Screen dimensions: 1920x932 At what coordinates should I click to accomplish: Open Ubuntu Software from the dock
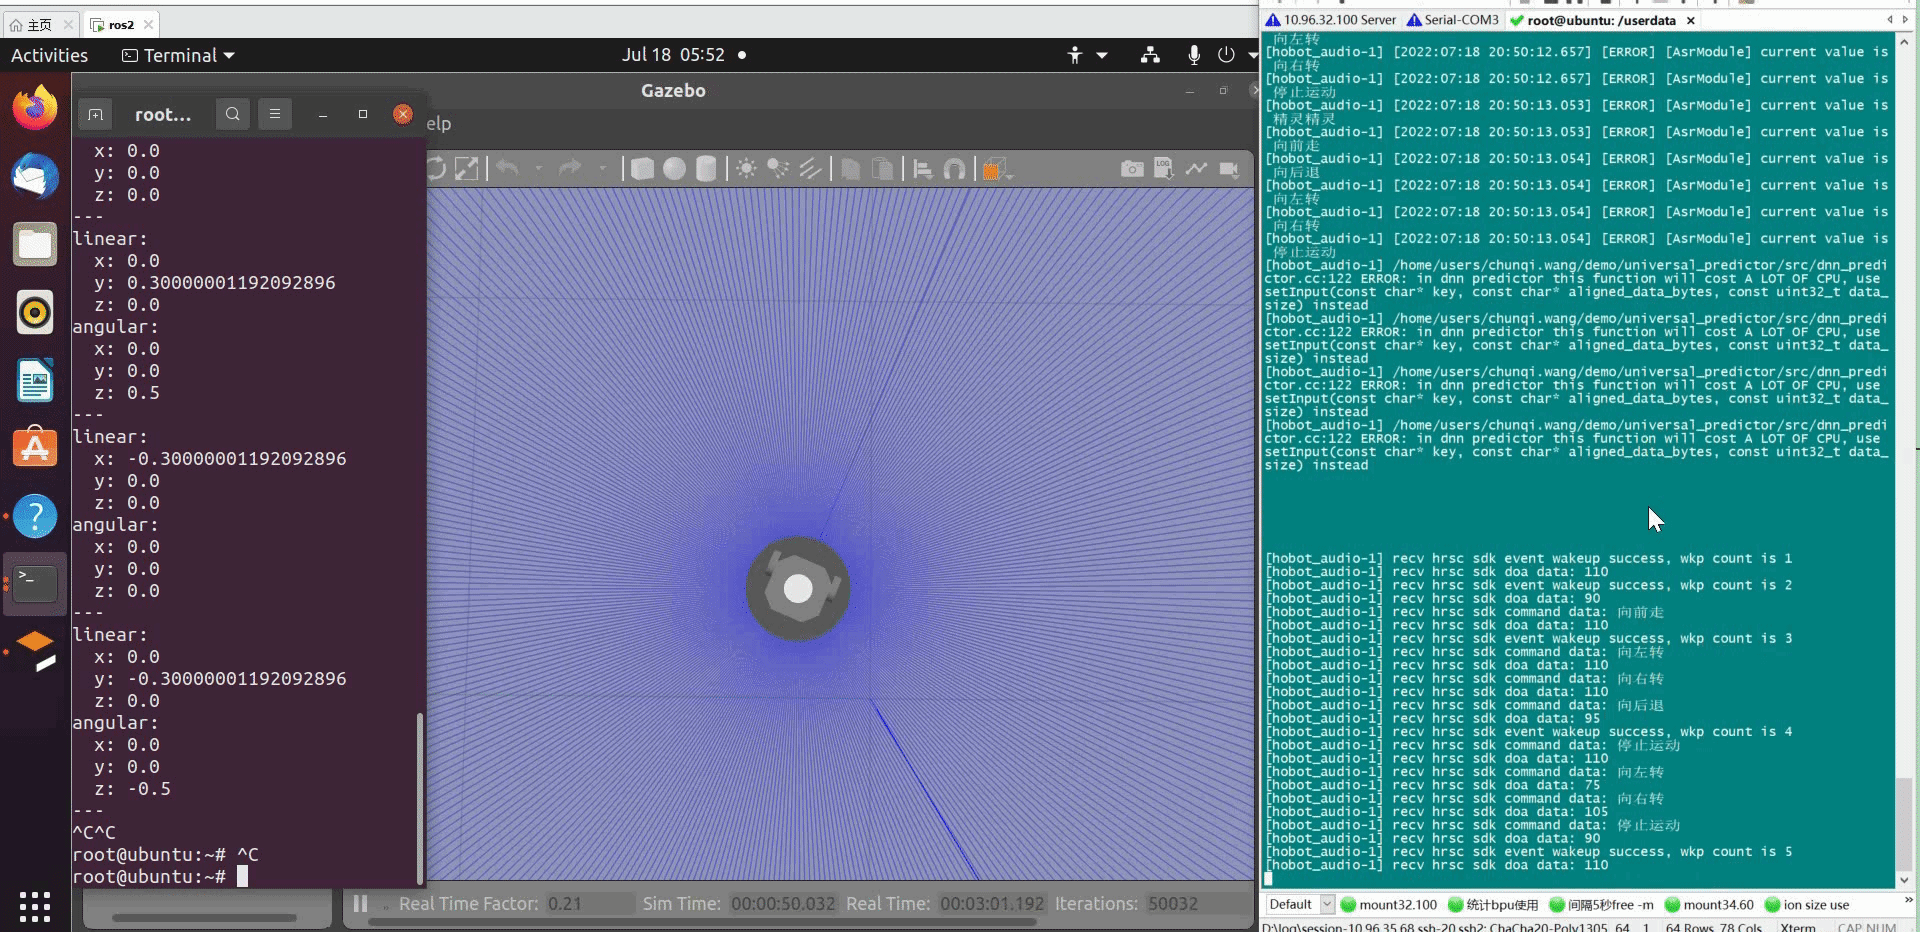coord(35,448)
